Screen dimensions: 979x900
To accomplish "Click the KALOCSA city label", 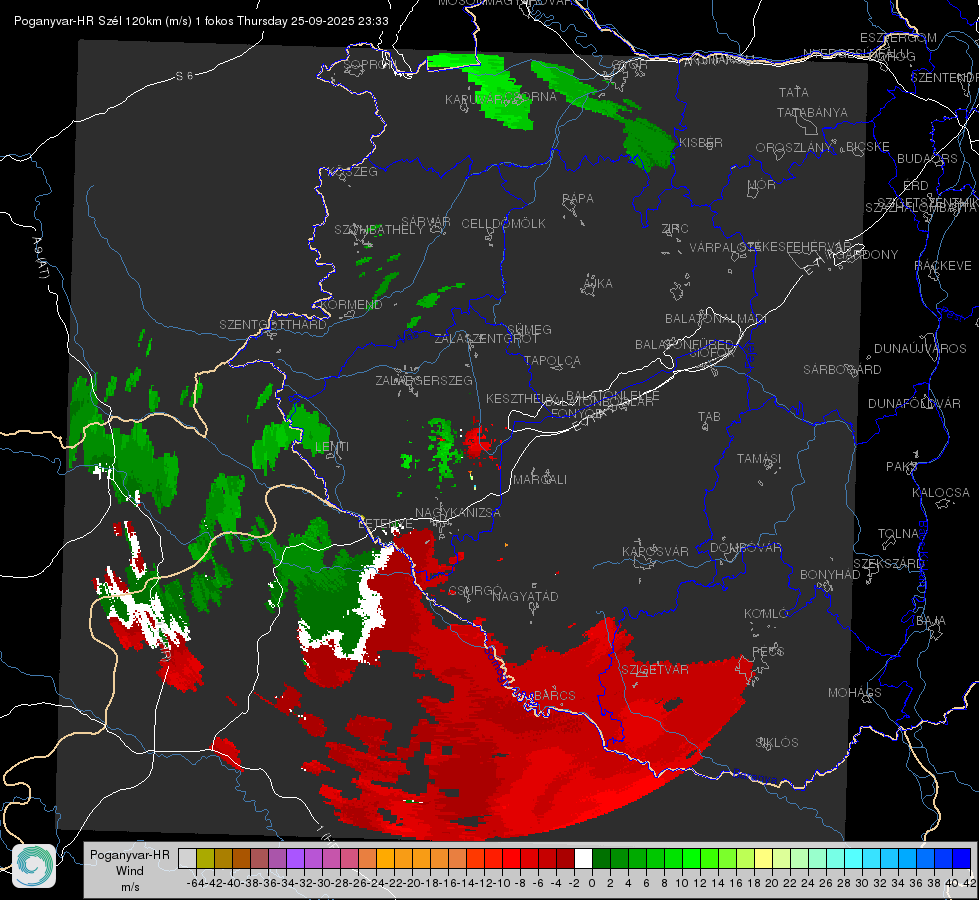I will 940,492.
